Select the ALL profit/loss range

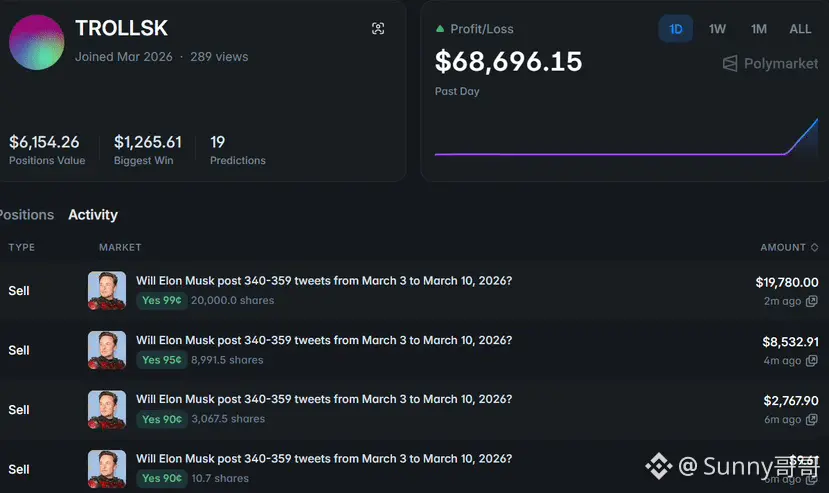tap(800, 29)
